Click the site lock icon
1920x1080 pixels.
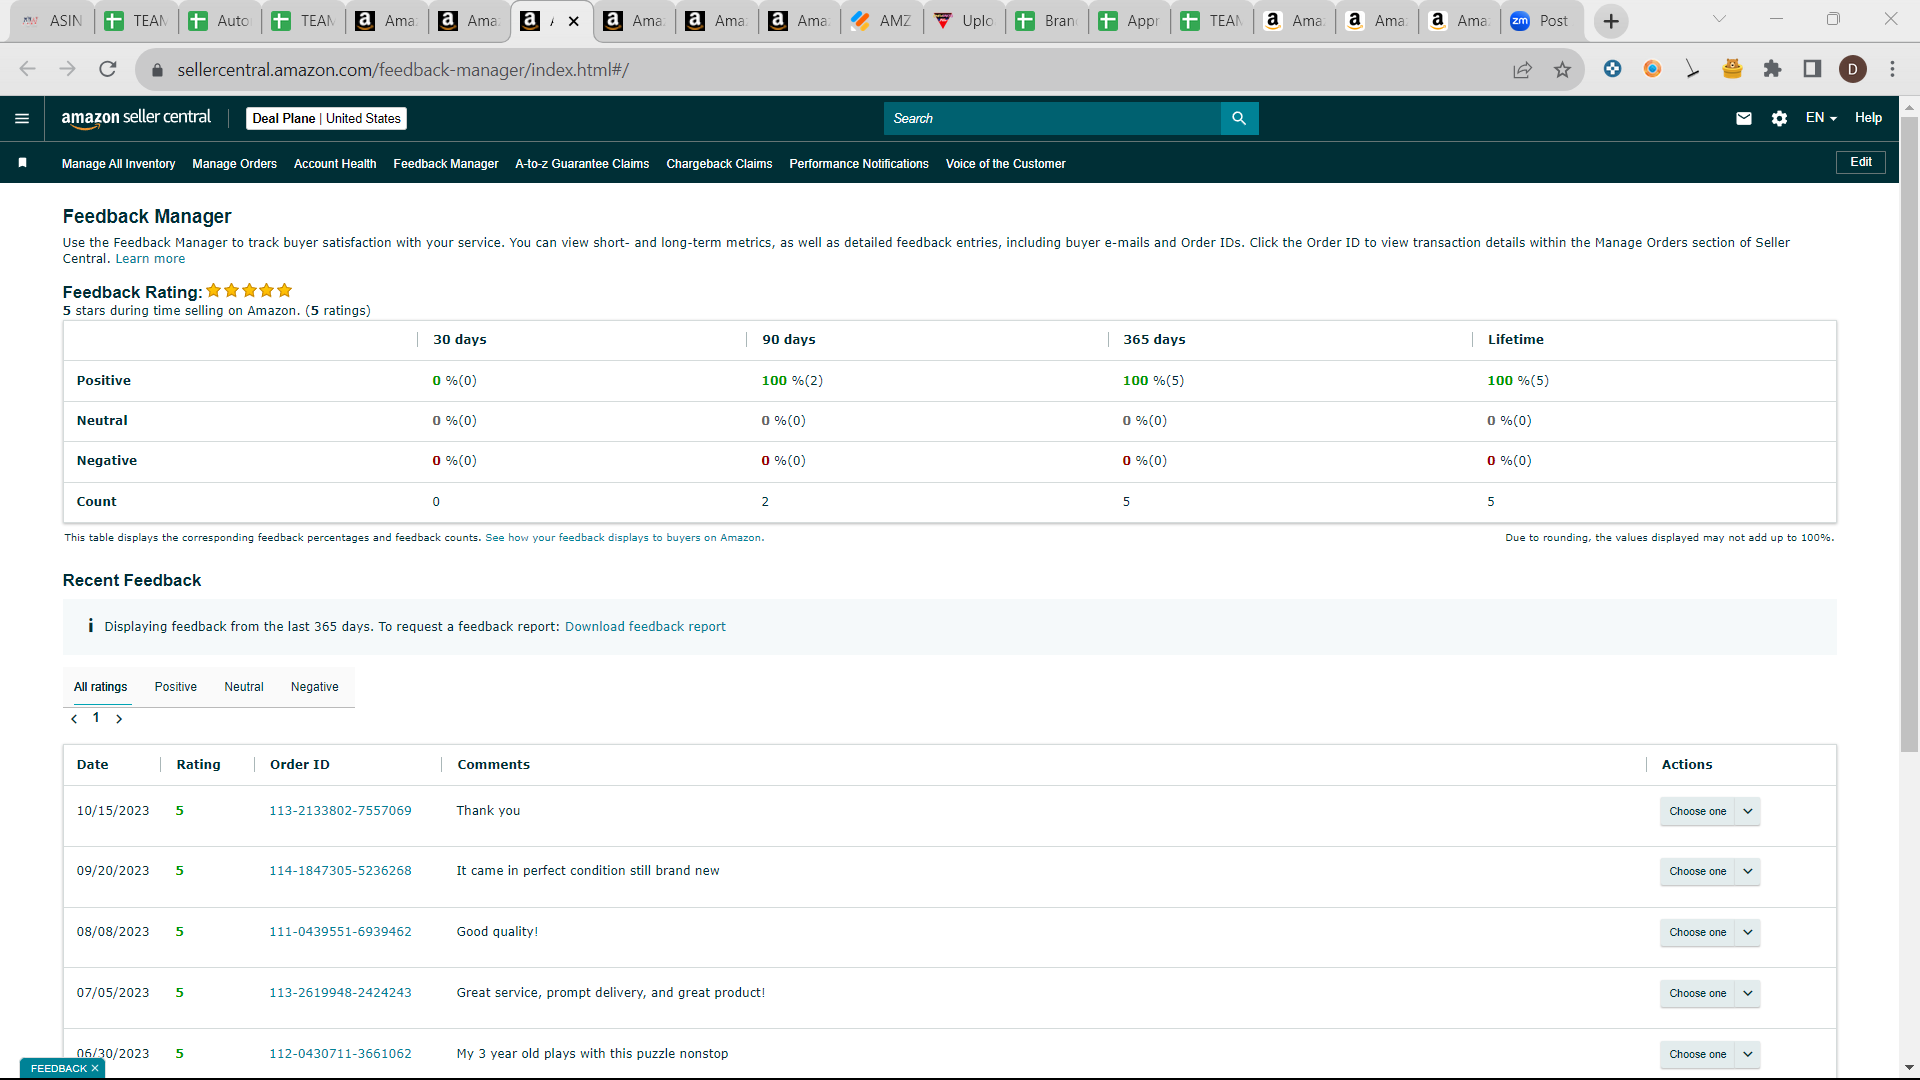[156, 70]
